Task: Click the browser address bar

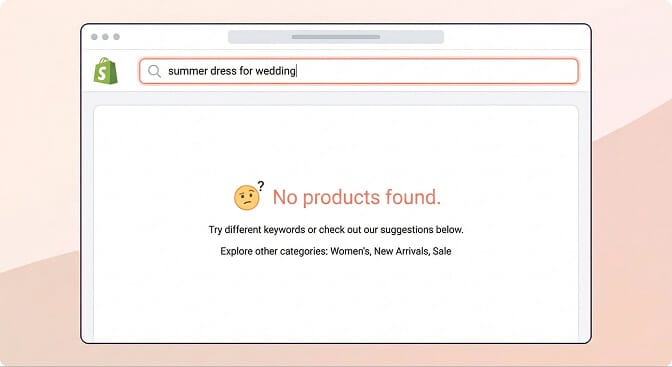Action: pos(336,37)
